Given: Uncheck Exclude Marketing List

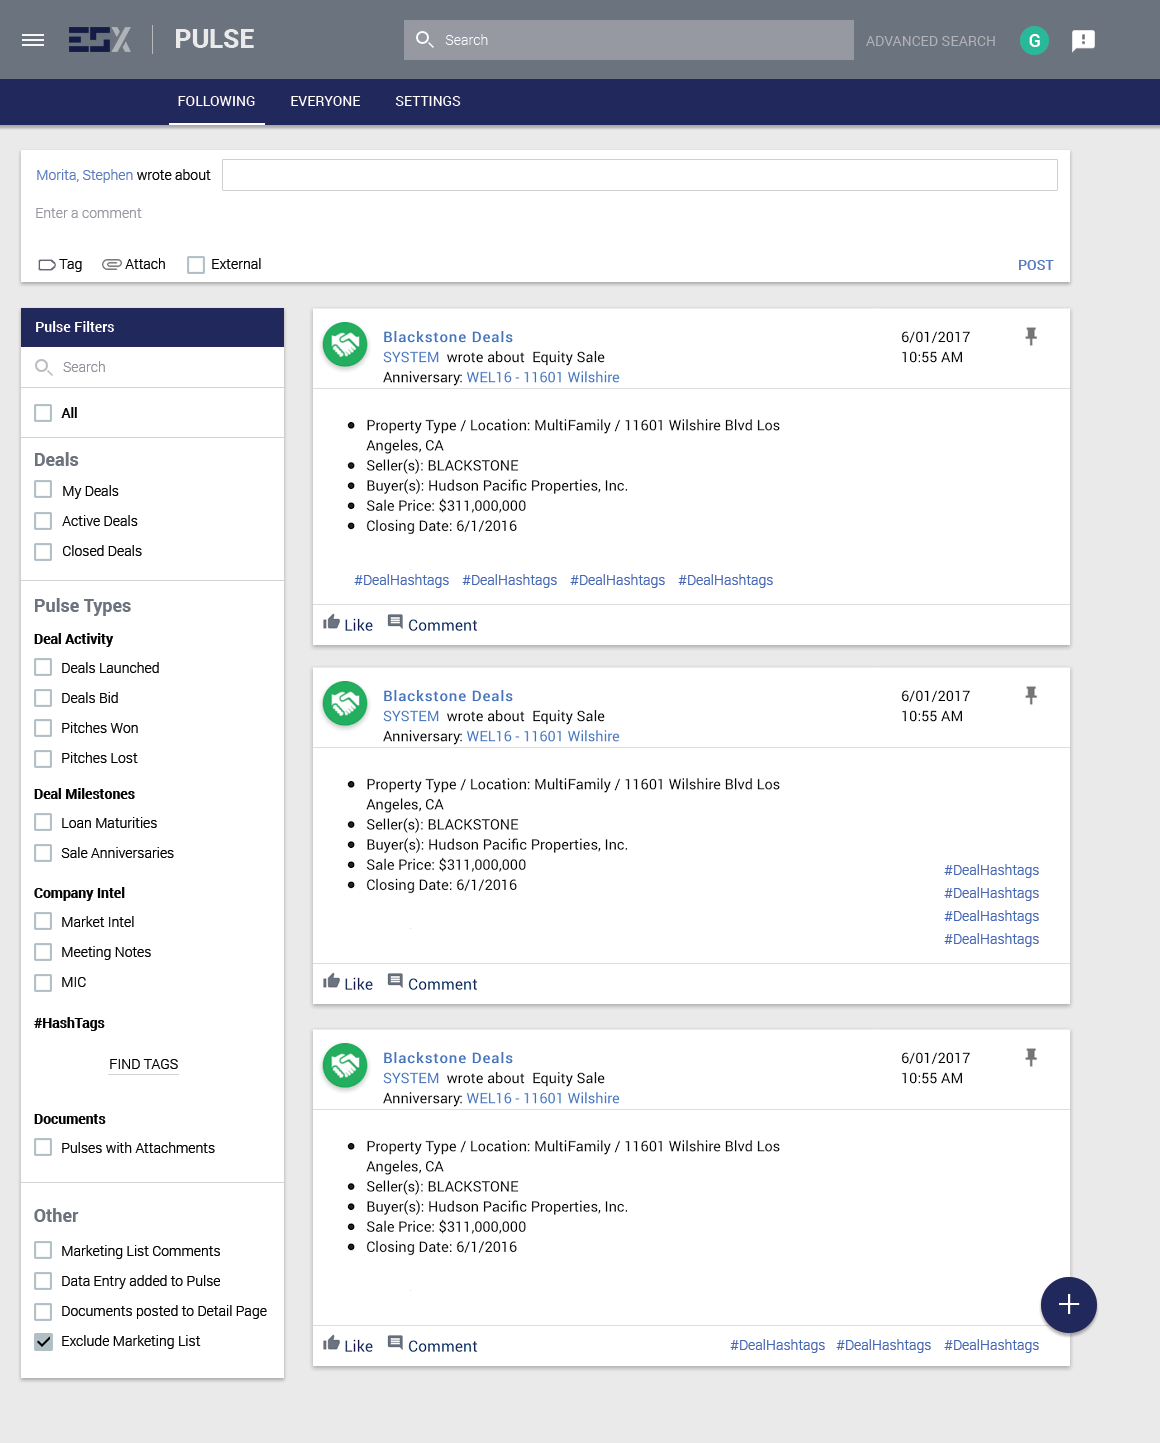Looking at the screenshot, I should pos(43,1341).
